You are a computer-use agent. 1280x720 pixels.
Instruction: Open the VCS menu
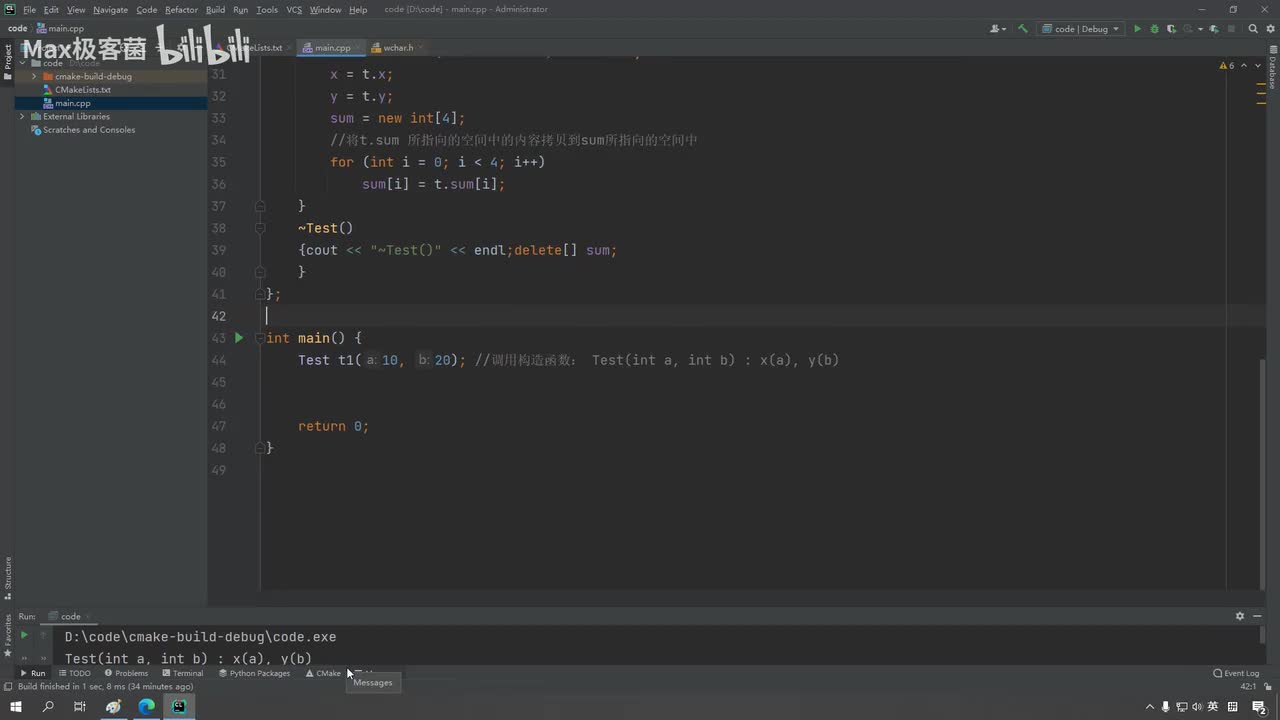tap(294, 9)
